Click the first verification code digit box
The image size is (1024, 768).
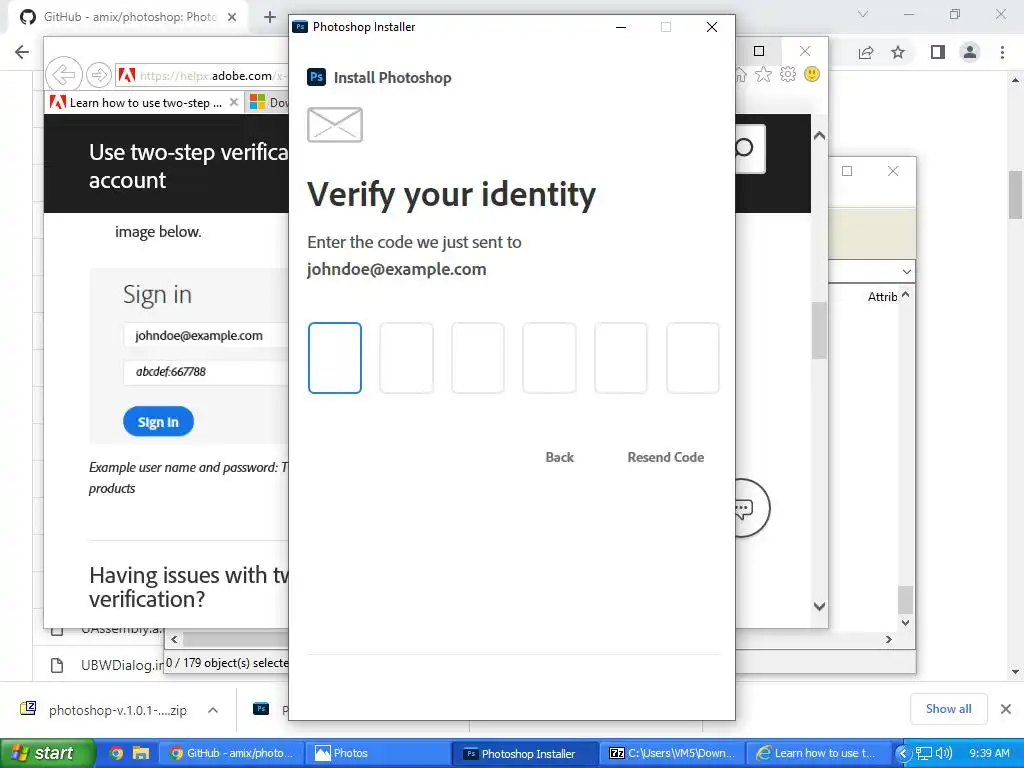tap(334, 358)
